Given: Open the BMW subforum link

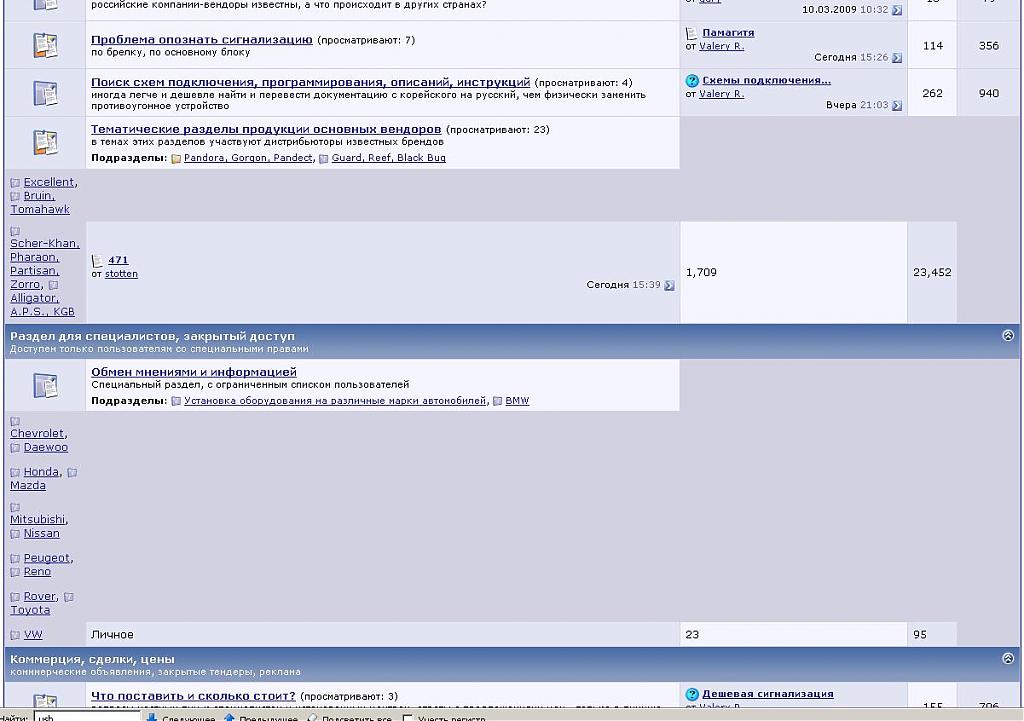Looking at the screenshot, I should [517, 401].
